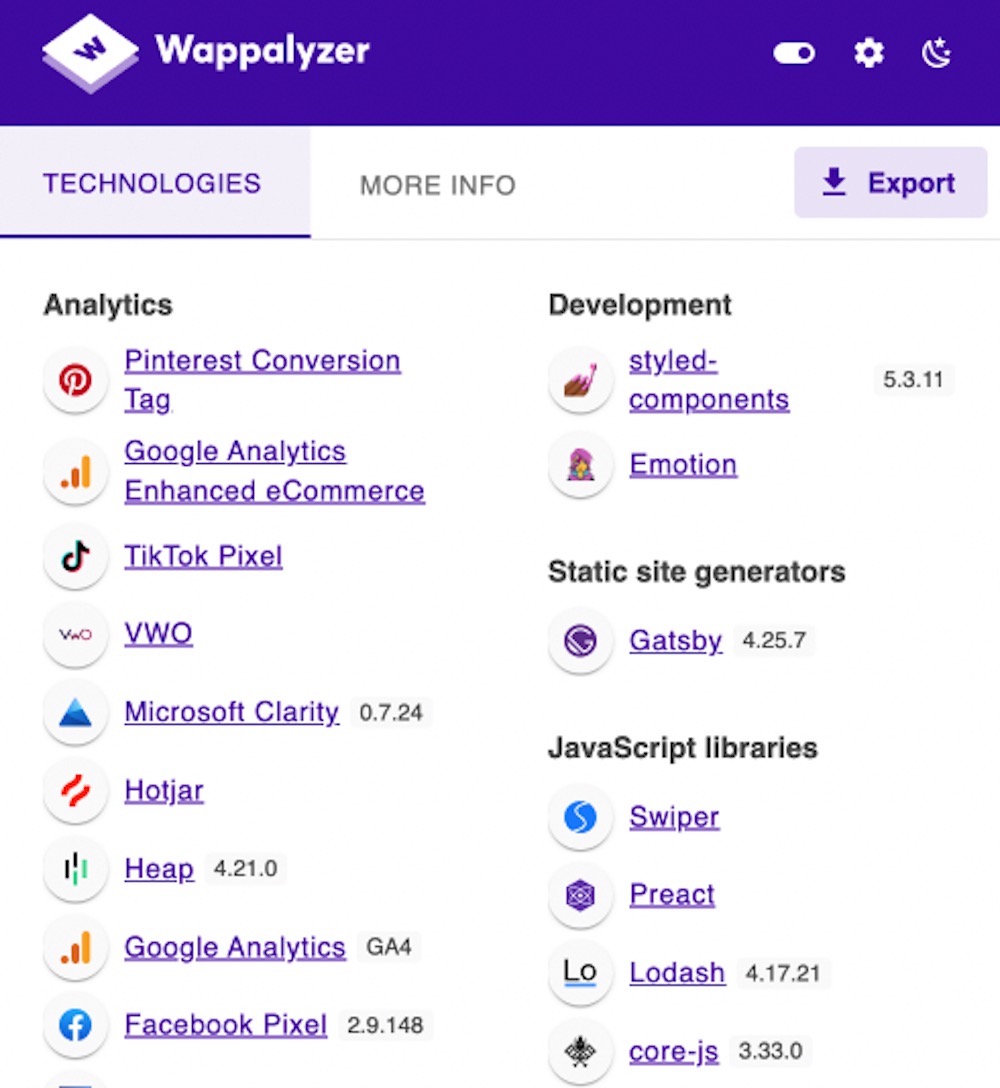
Task: Click the Lodash Lo icon
Action: pos(581,973)
